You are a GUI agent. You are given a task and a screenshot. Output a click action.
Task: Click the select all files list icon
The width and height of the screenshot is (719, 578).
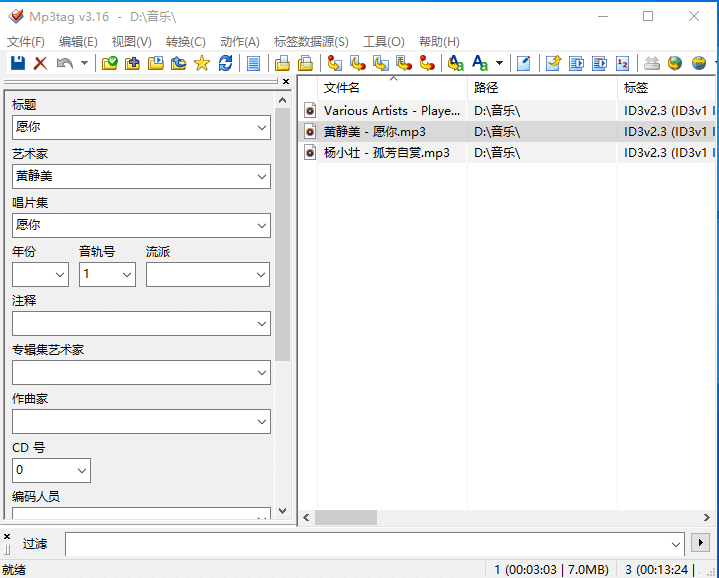(254, 63)
